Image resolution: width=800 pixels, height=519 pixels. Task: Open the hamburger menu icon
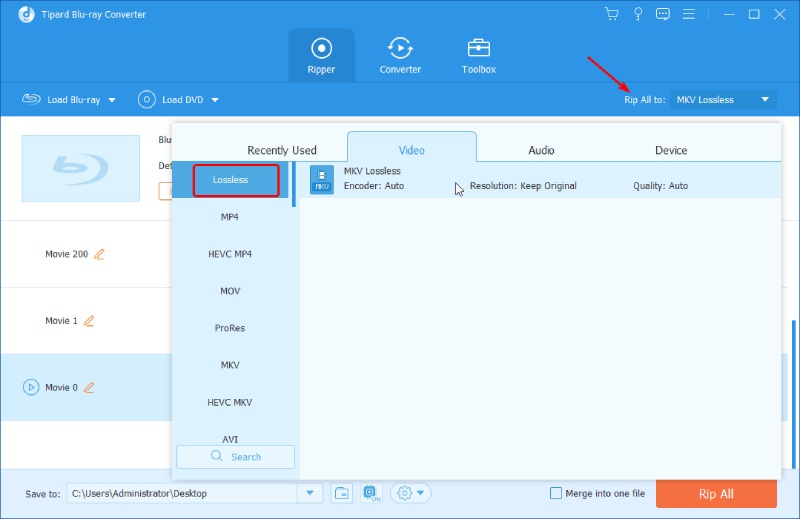pyautogui.click(x=689, y=14)
